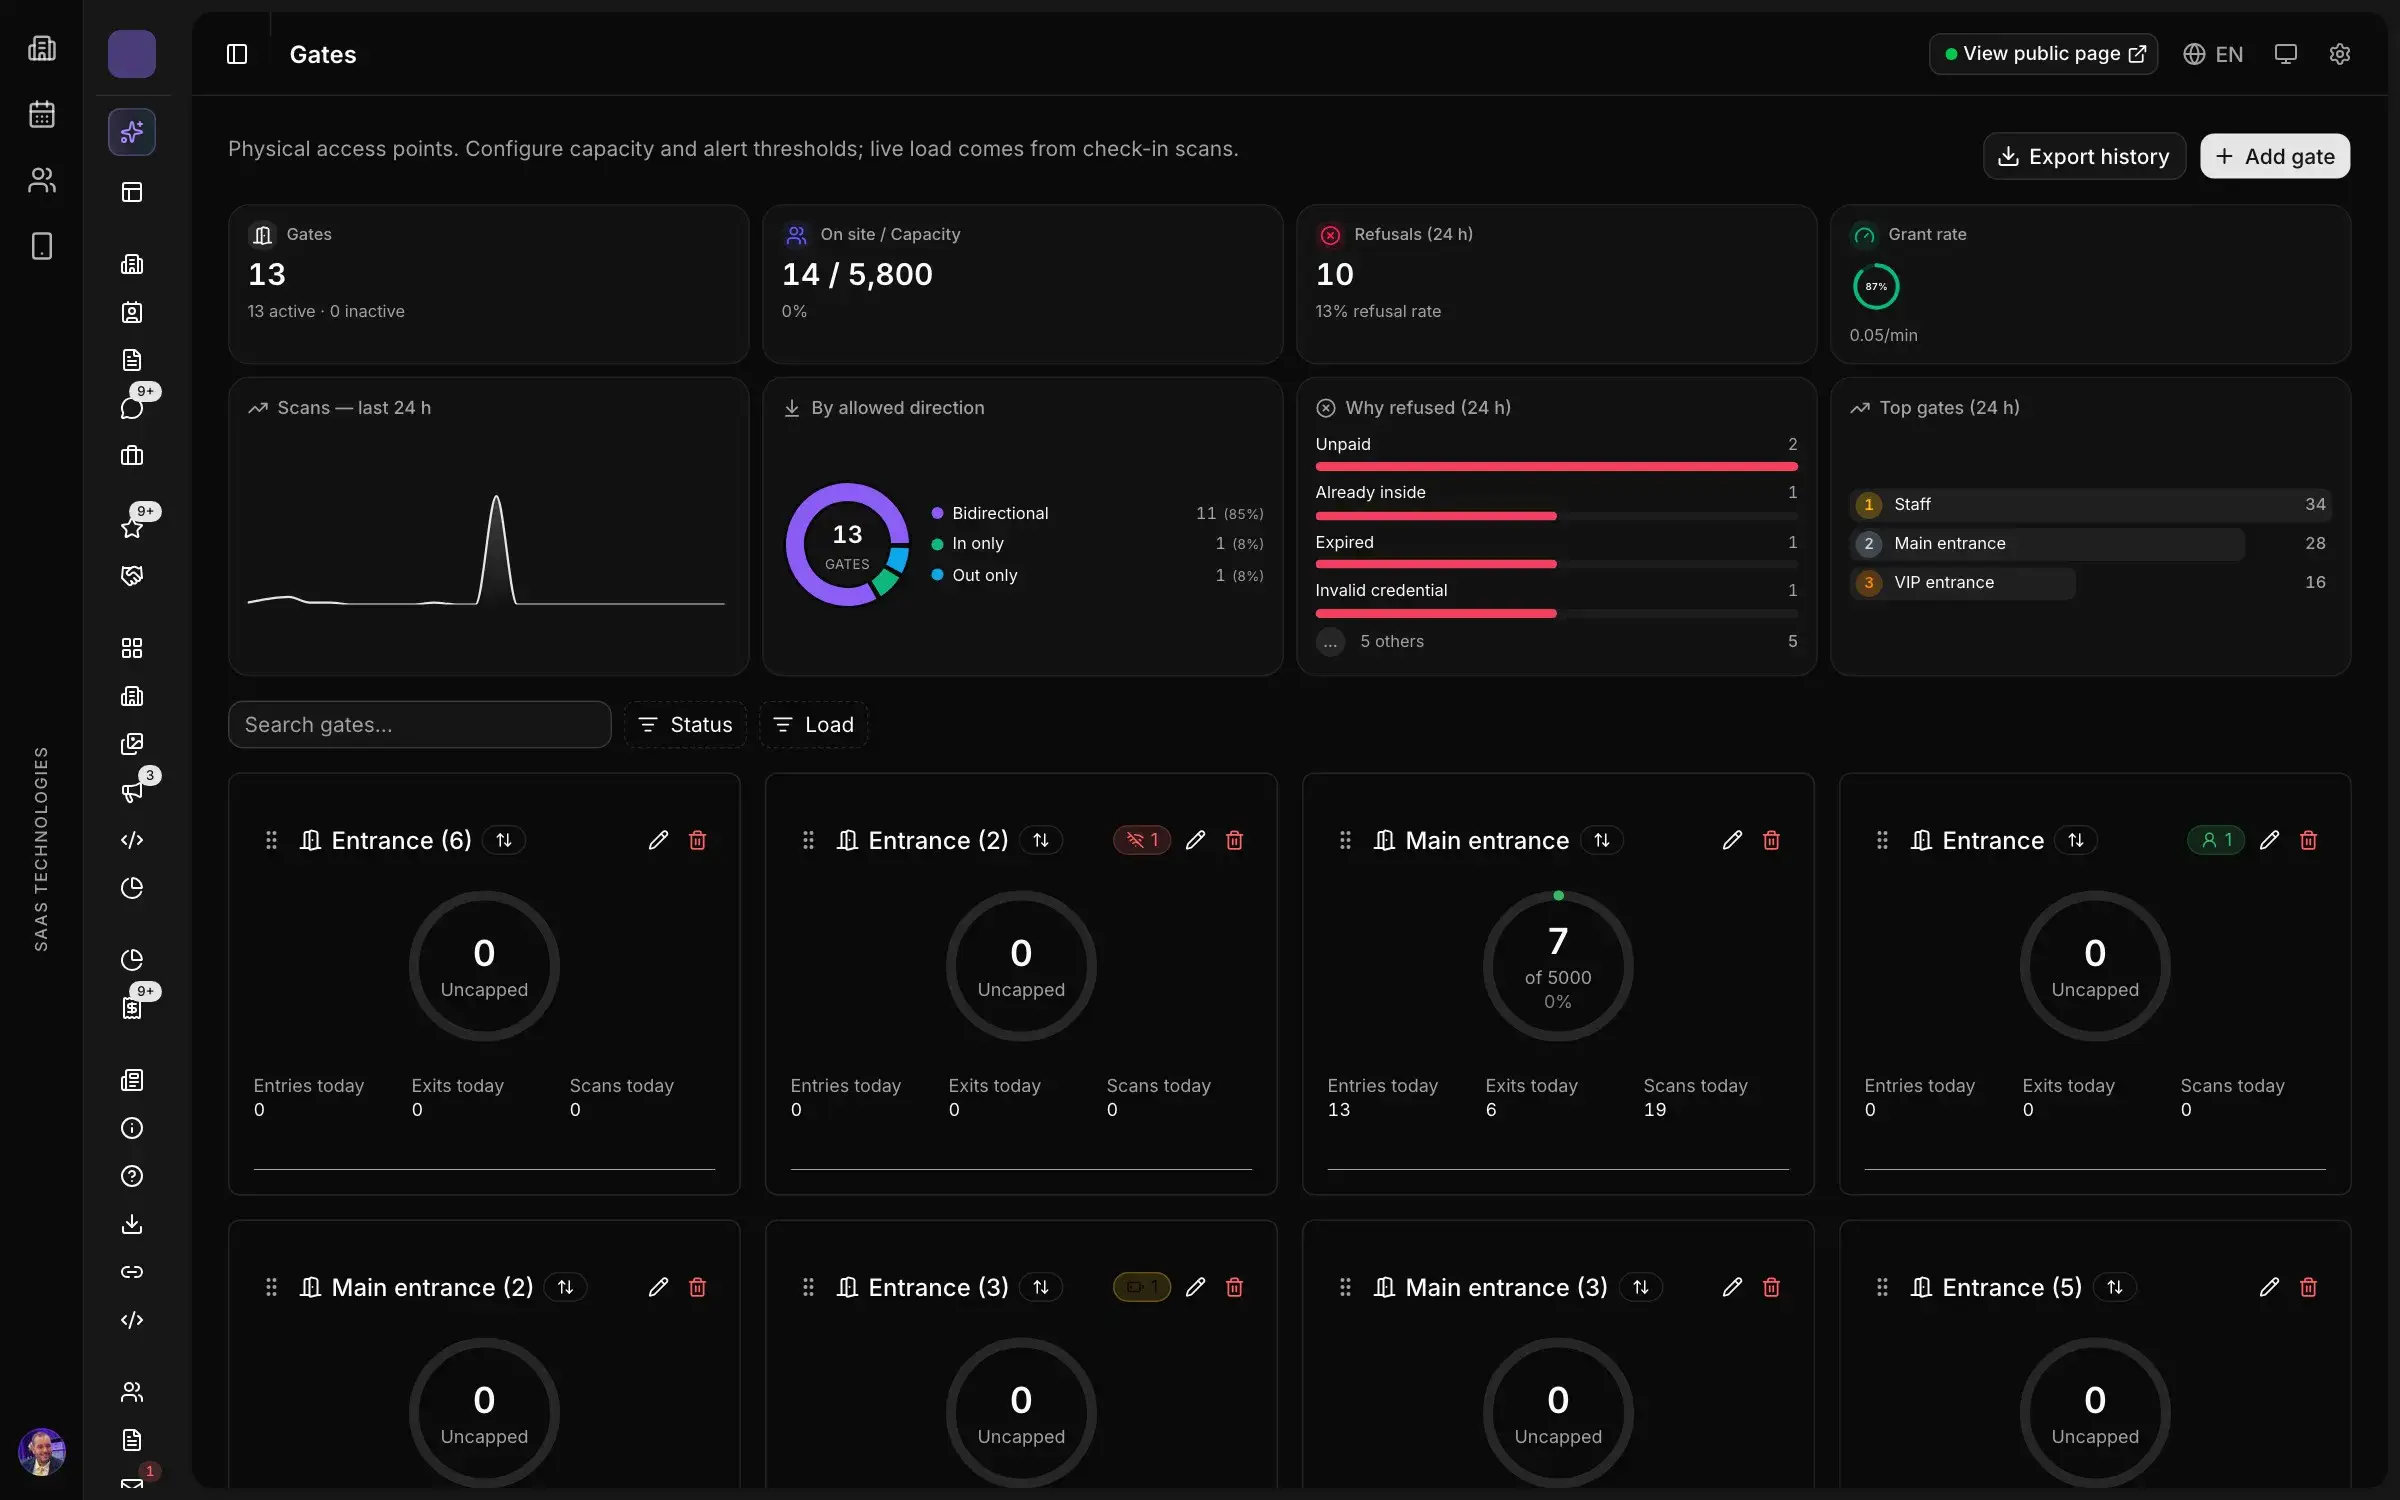Delete the Entrance (2) gate

click(x=1235, y=840)
